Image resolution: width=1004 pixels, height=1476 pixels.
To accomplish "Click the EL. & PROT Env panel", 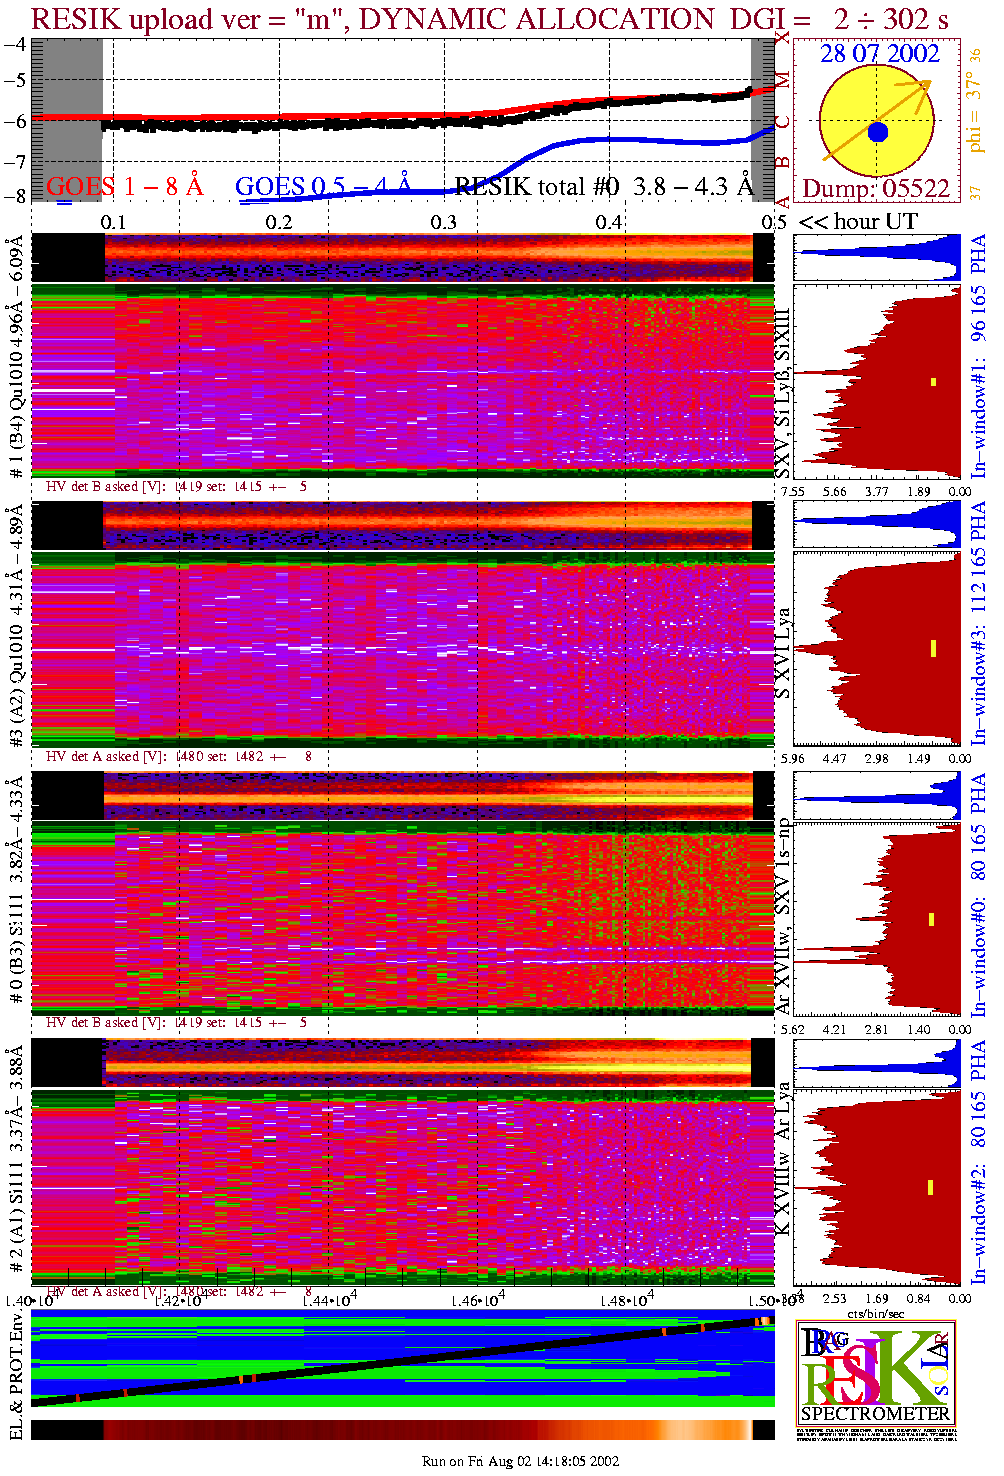I will click(x=402, y=1362).
